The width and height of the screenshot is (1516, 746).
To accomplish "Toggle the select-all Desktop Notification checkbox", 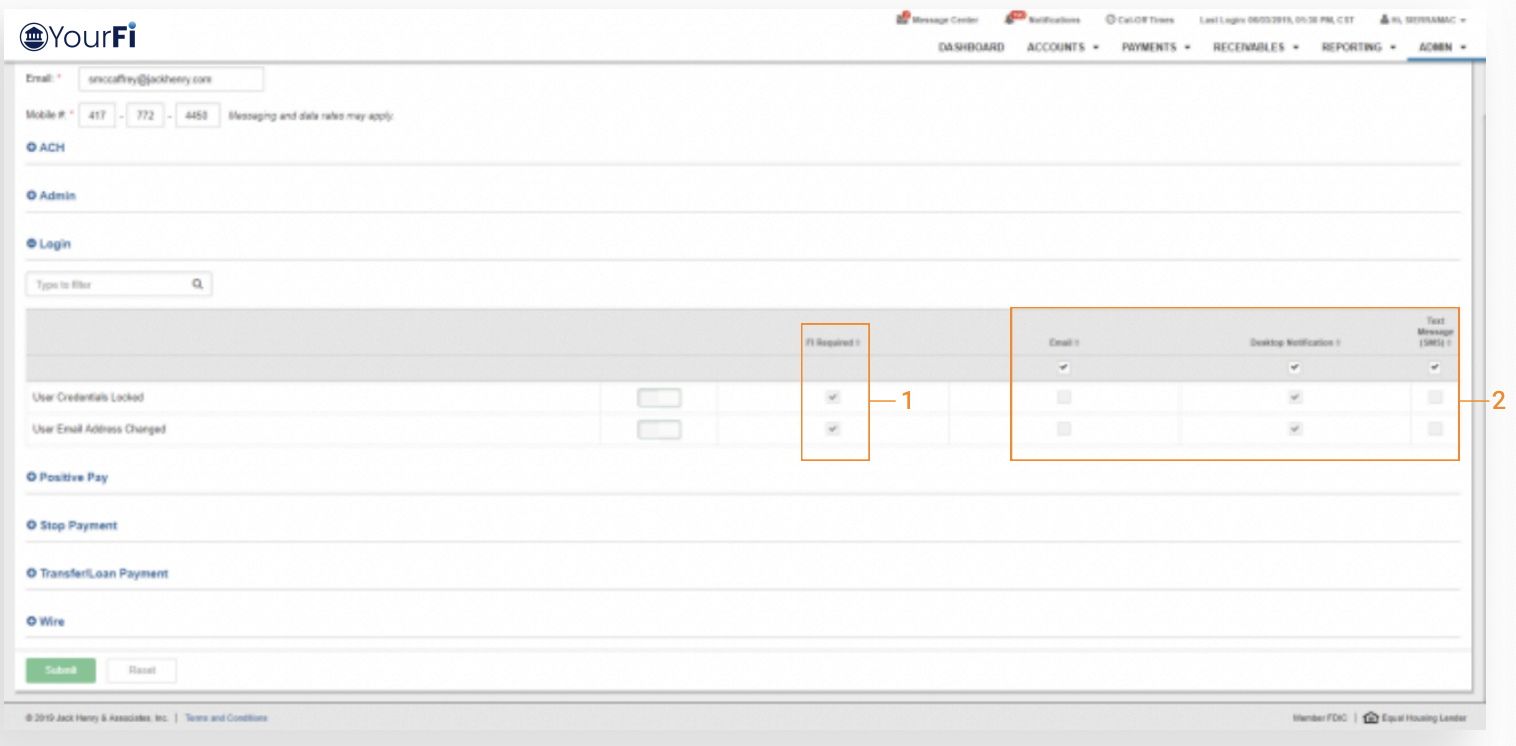I will pos(1294,368).
